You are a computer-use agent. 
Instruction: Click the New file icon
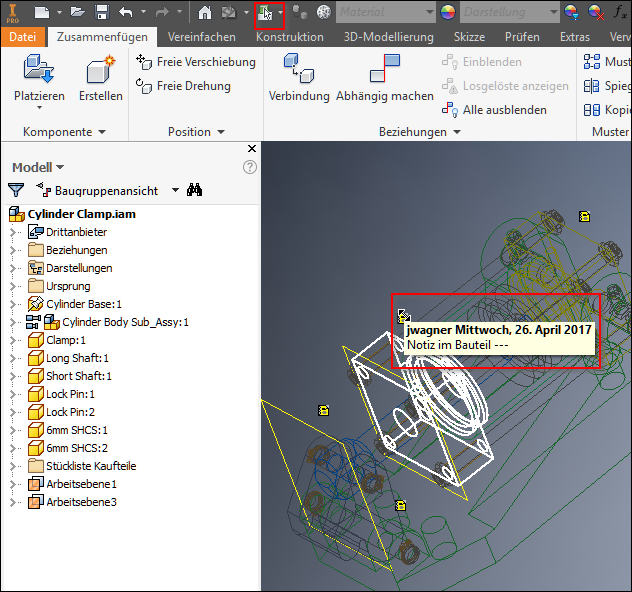coord(42,12)
